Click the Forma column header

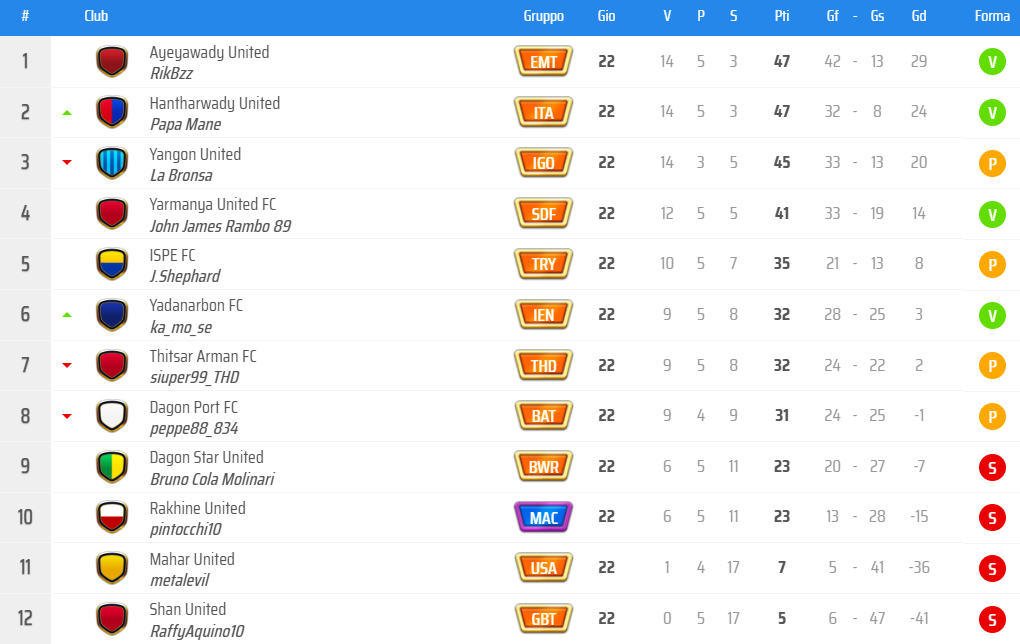click(x=992, y=16)
